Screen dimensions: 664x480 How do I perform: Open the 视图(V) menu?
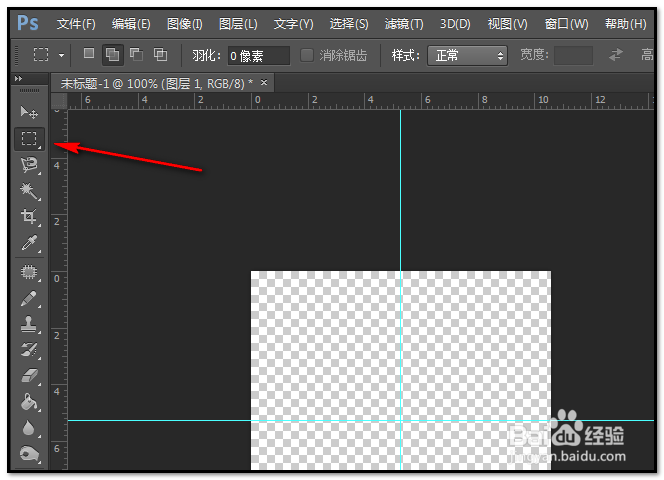click(x=507, y=24)
